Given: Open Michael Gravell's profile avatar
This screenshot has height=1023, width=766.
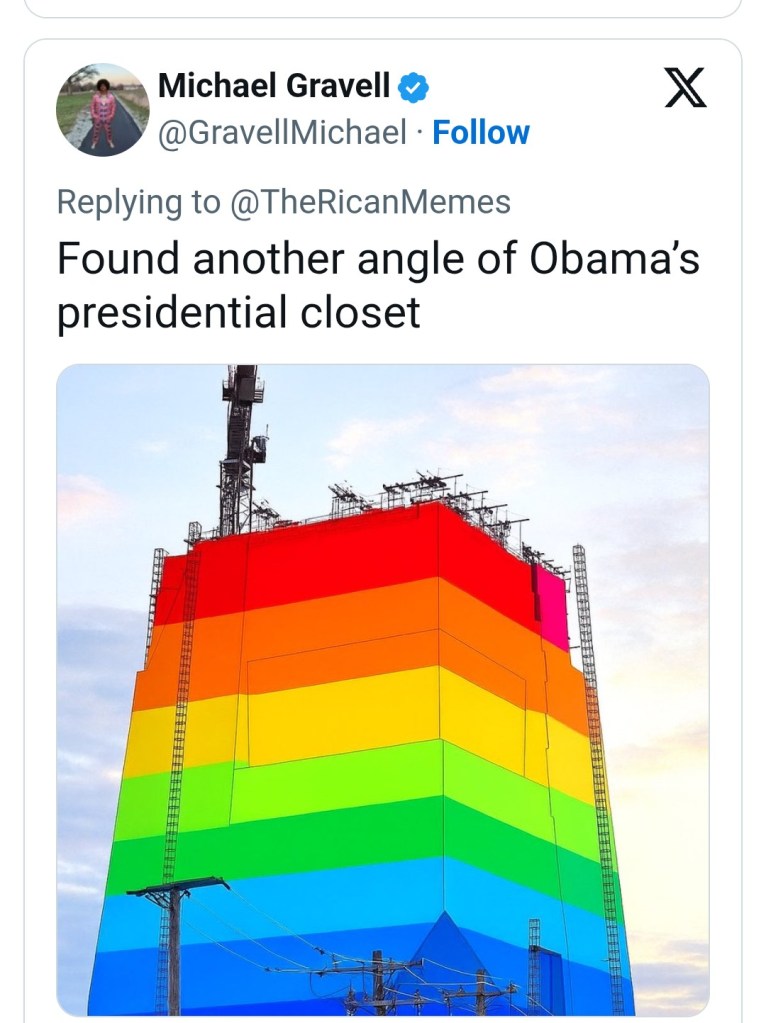Looking at the screenshot, I should [102, 109].
